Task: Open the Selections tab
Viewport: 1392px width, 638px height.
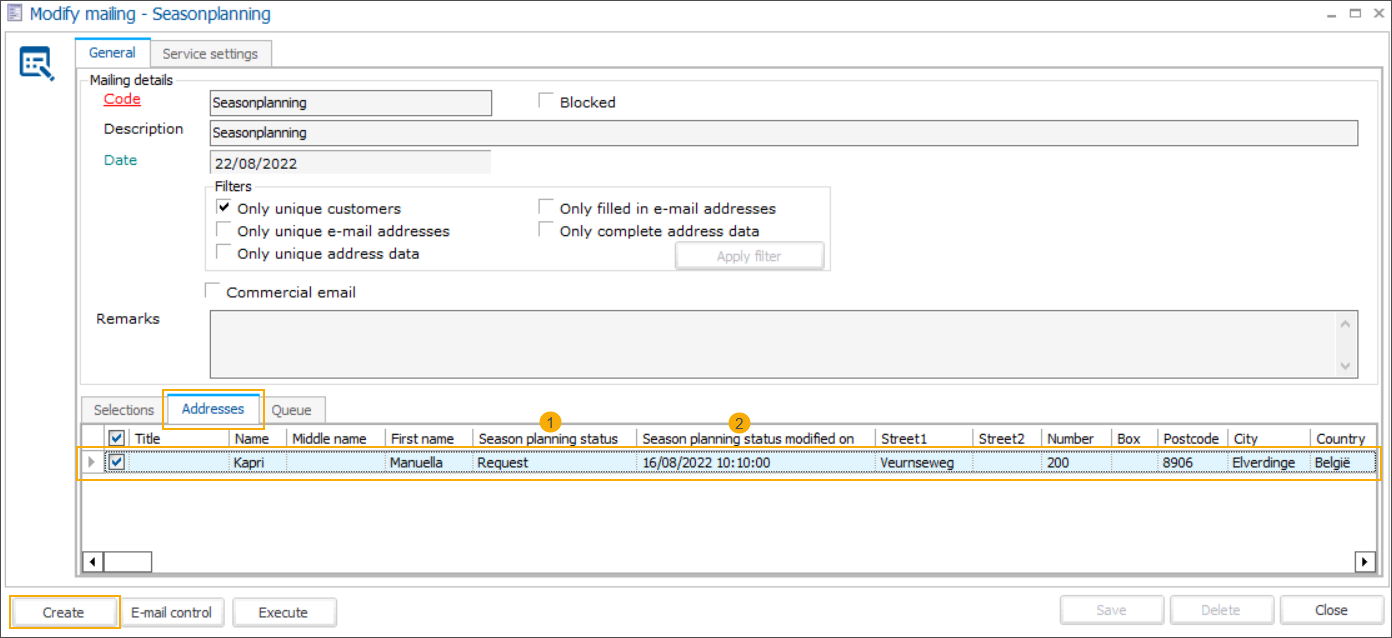Action: 124,410
